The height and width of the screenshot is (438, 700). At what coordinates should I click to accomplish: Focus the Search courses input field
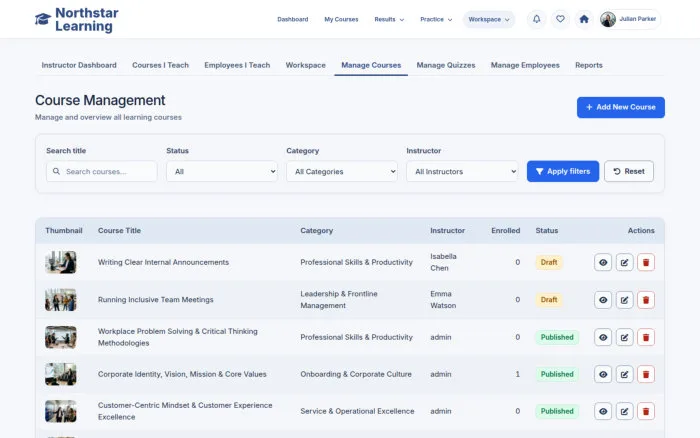pos(102,171)
